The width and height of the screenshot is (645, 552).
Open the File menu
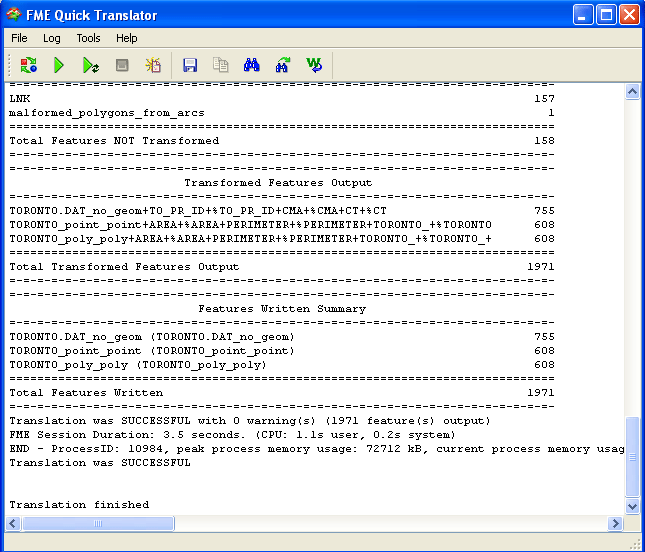[19, 38]
